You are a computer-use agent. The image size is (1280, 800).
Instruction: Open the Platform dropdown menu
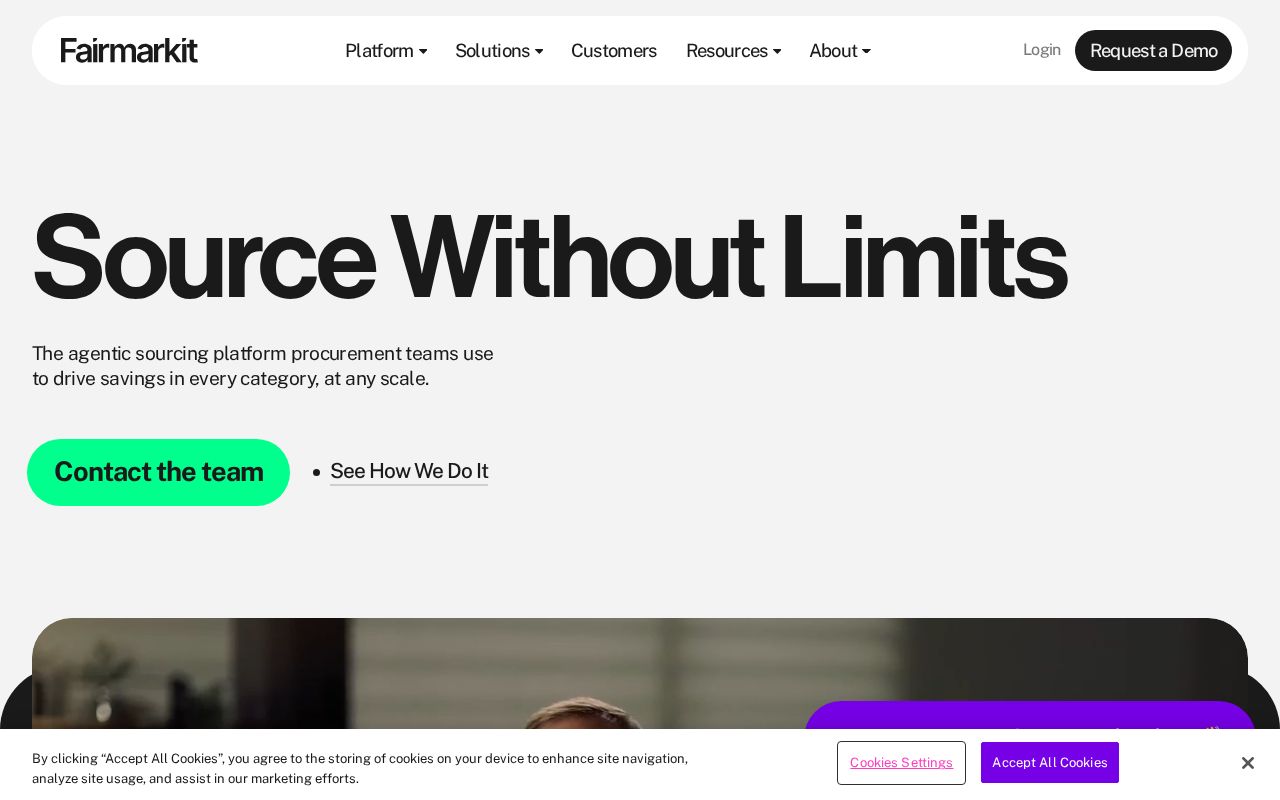(386, 50)
